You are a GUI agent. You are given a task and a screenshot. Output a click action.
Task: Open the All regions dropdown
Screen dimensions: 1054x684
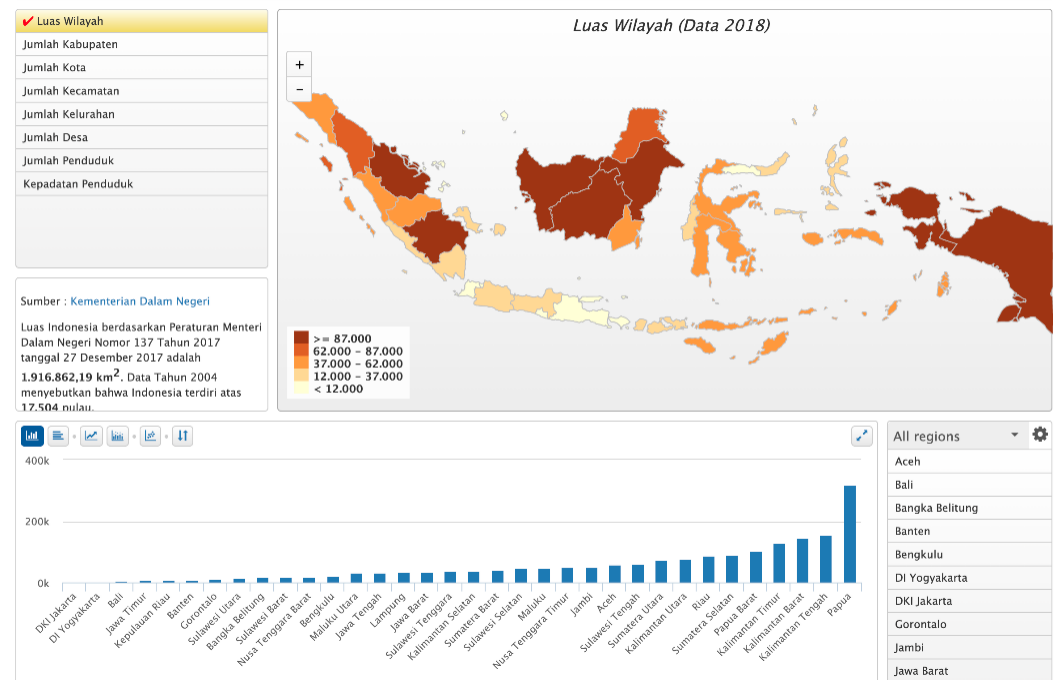coord(956,436)
